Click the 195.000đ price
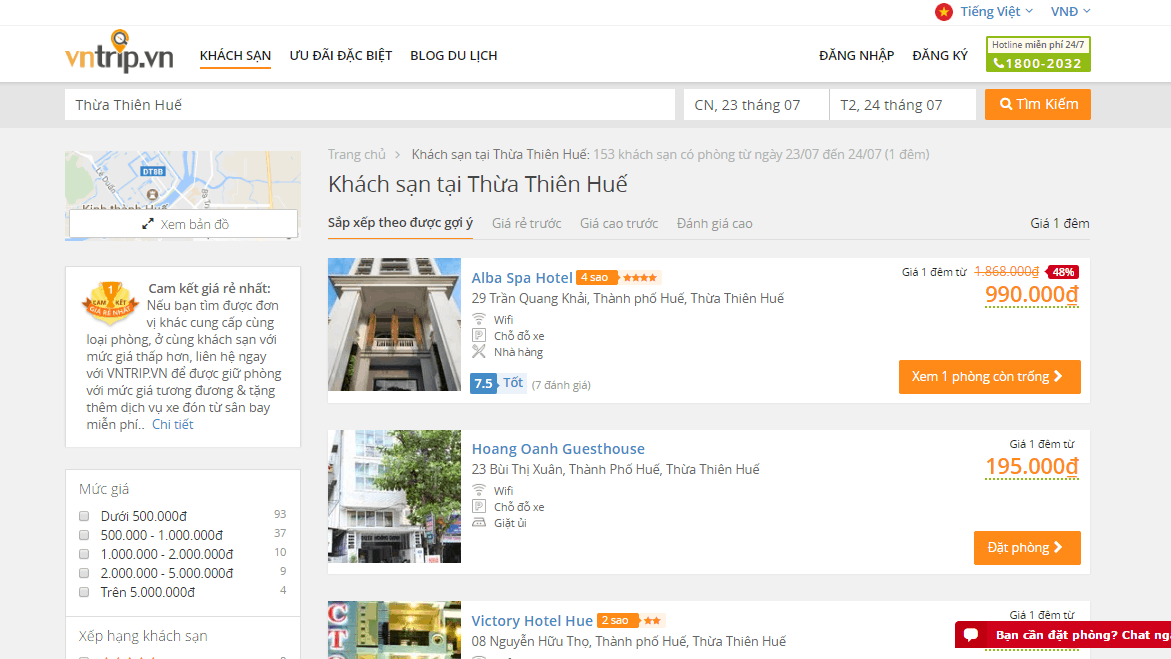Viewport: 1171px width, 659px height. pyautogui.click(x=1032, y=466)
